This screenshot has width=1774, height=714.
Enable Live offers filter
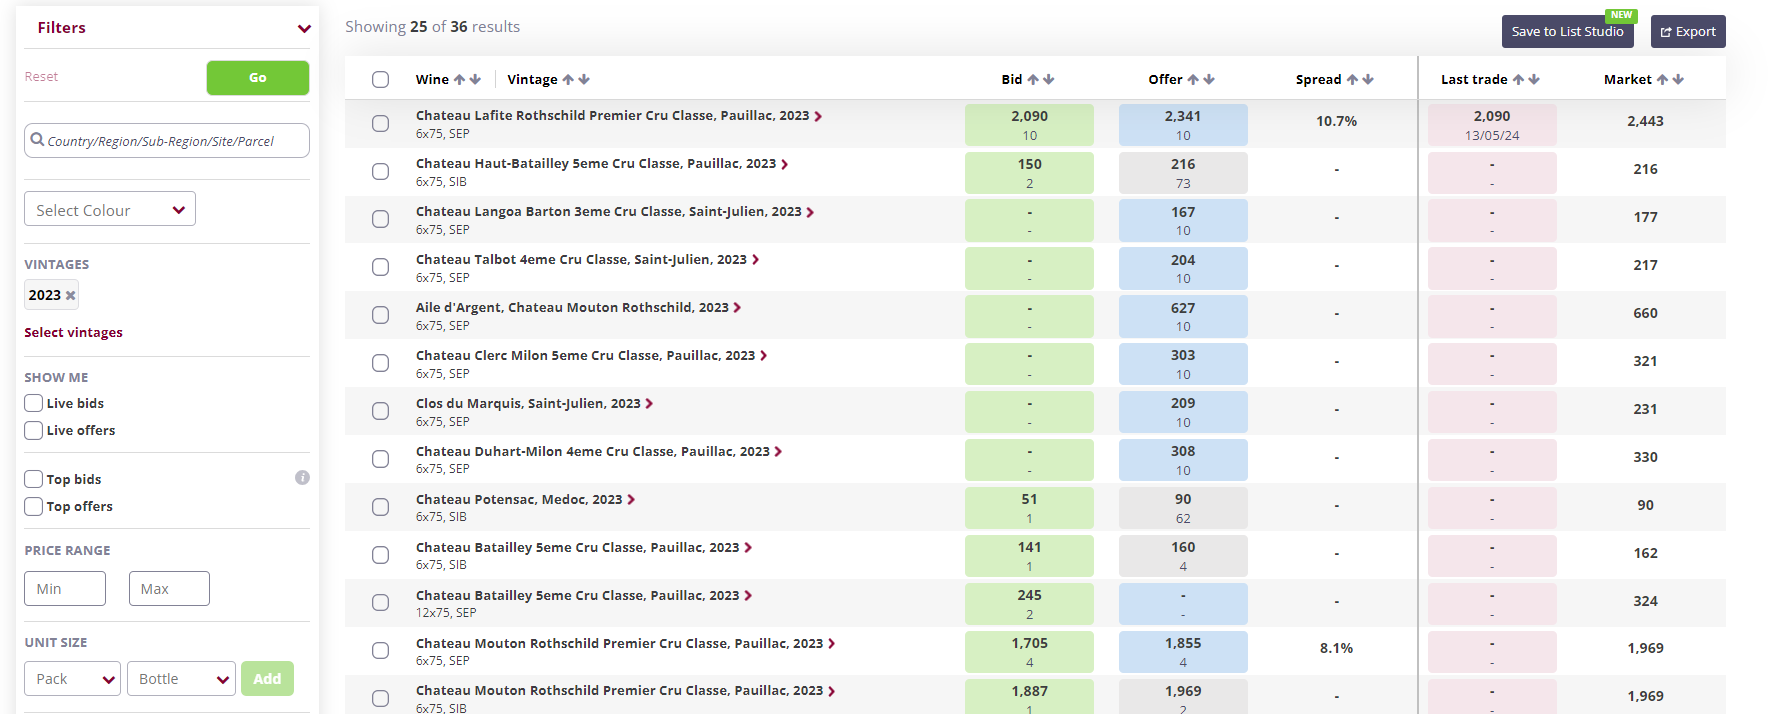(x=34, y=430)
